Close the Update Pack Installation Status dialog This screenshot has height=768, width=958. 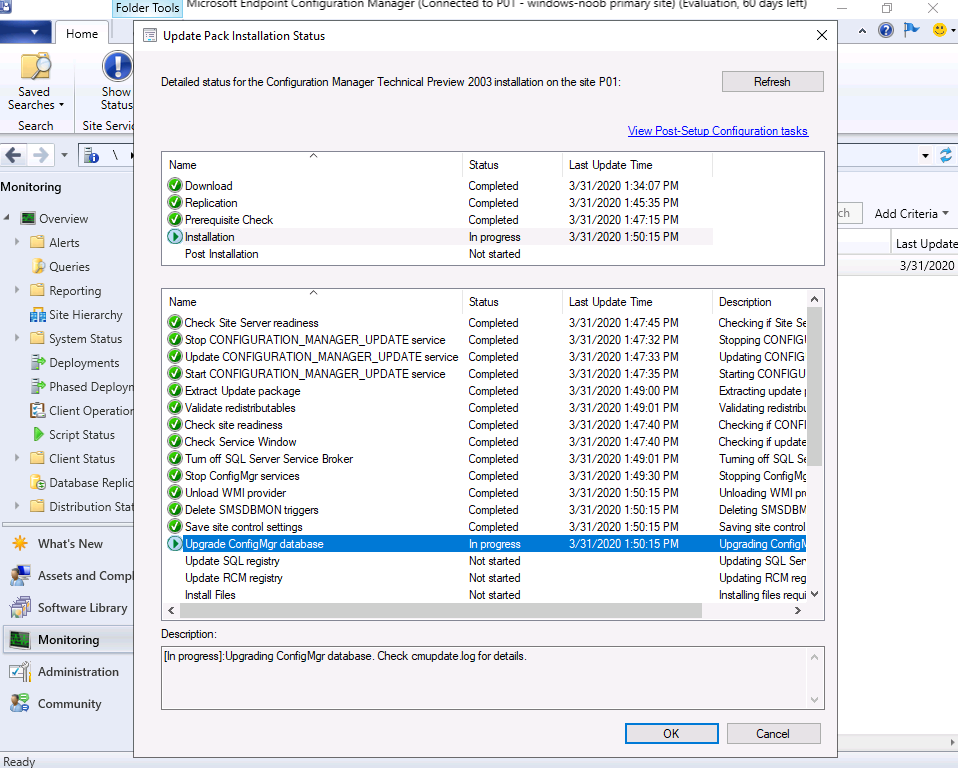click(x=822, y=35)
